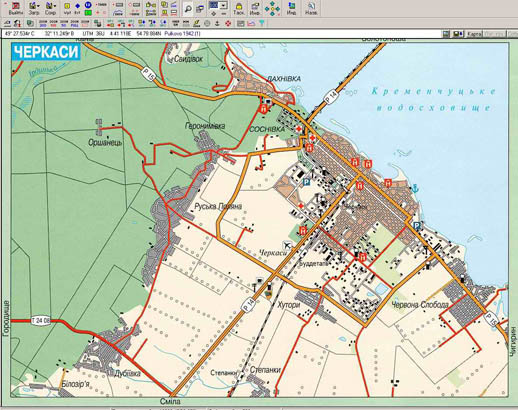This screenshot has width=518, height=410.
Task: Click the teal map pan arrows control
Action: click(x=272, y=9)
